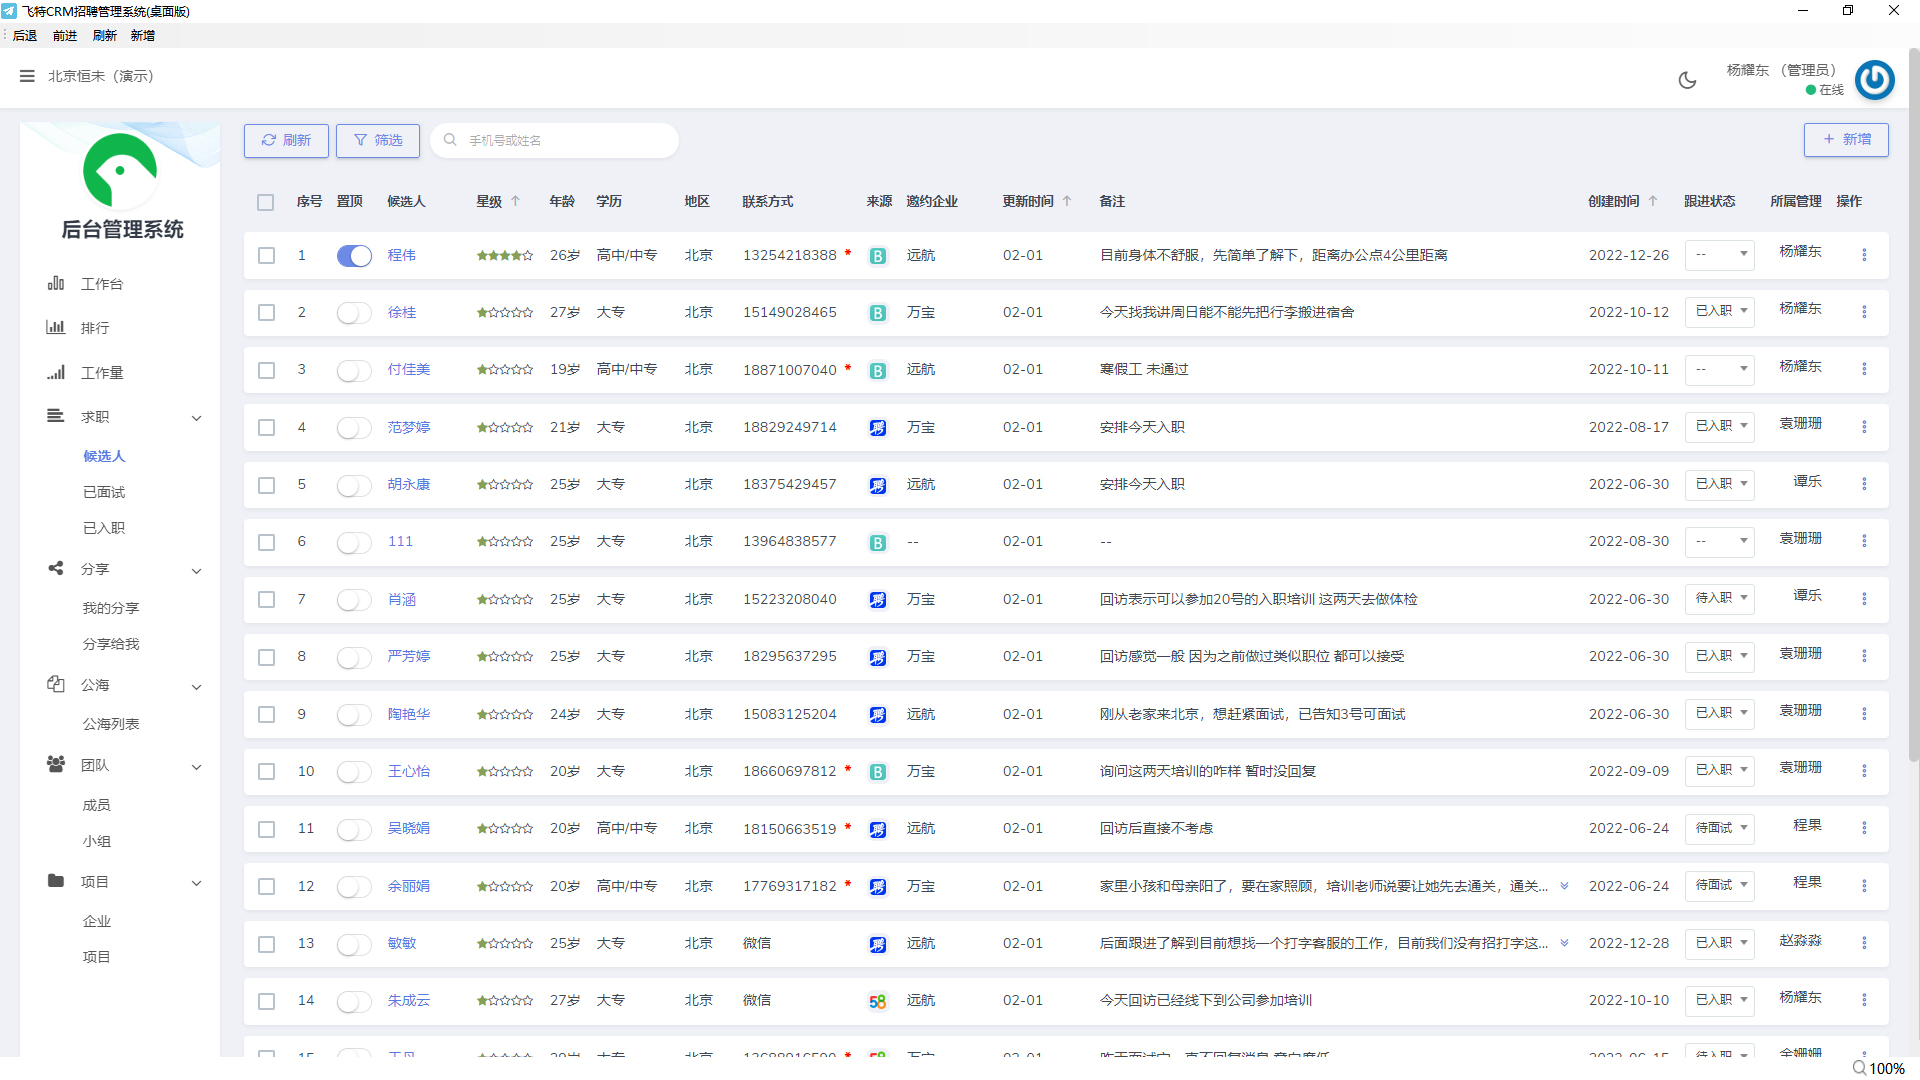
Task: Click the 工作台 dashboard icon in sidebar
Action: coord(56,284)
